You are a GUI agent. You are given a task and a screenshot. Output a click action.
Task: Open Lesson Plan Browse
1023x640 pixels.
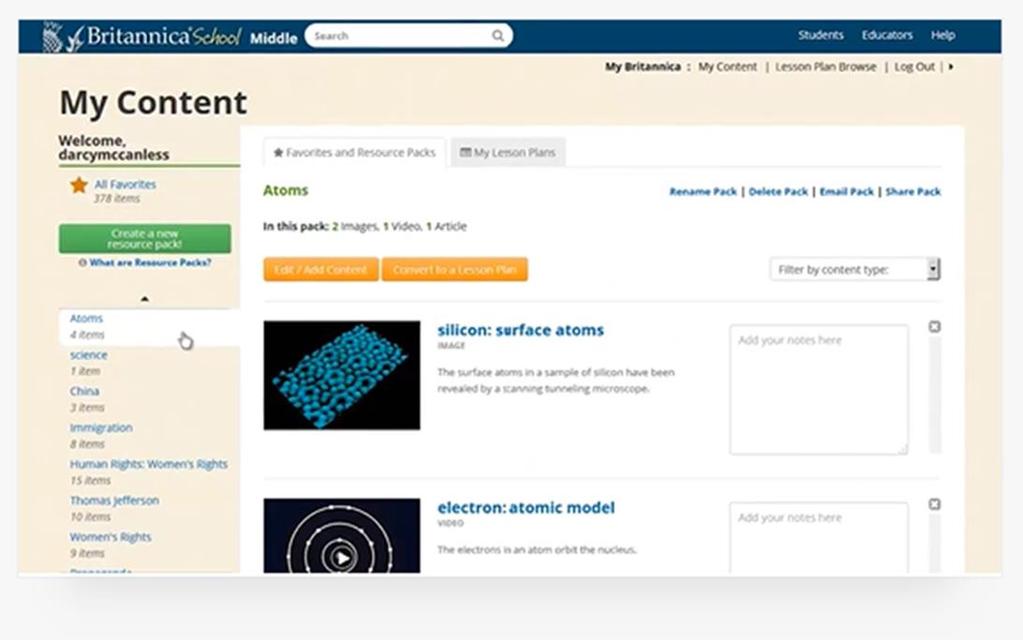[825, 67]
